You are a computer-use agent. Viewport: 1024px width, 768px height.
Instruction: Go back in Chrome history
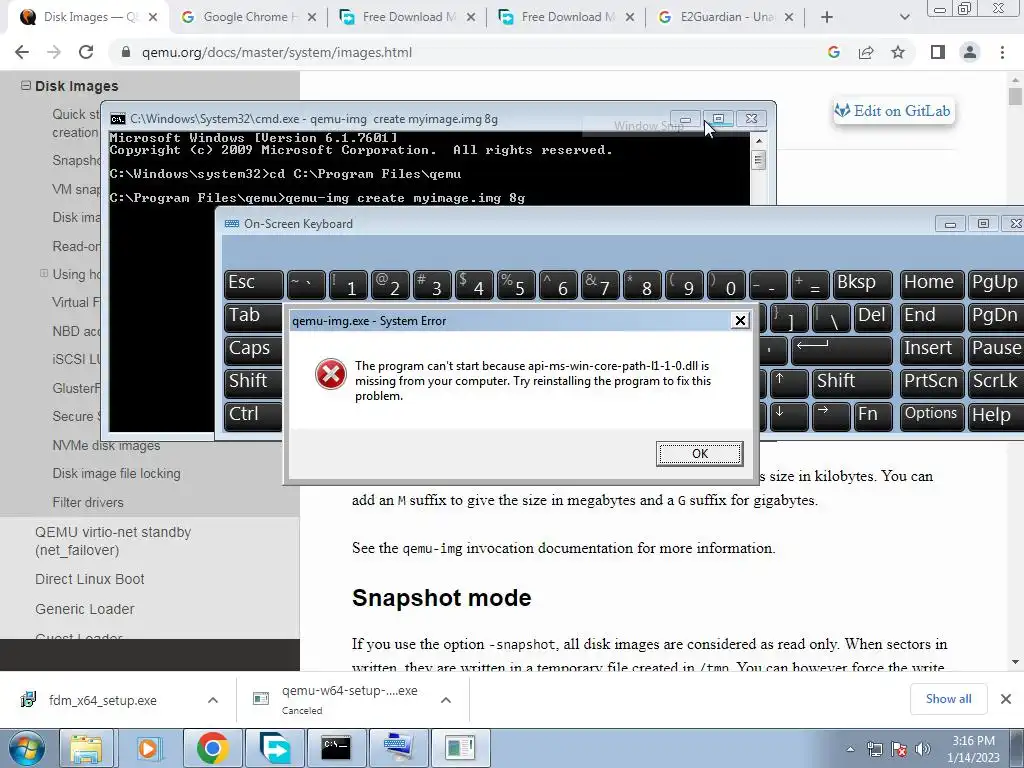point(22,52)
